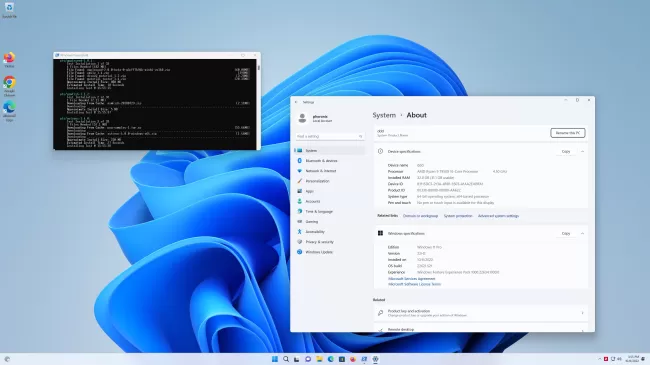The width and height of the screenshot is (650, 365).
Task: Click Windows logo beside Windows specifications
Action: 380,234
